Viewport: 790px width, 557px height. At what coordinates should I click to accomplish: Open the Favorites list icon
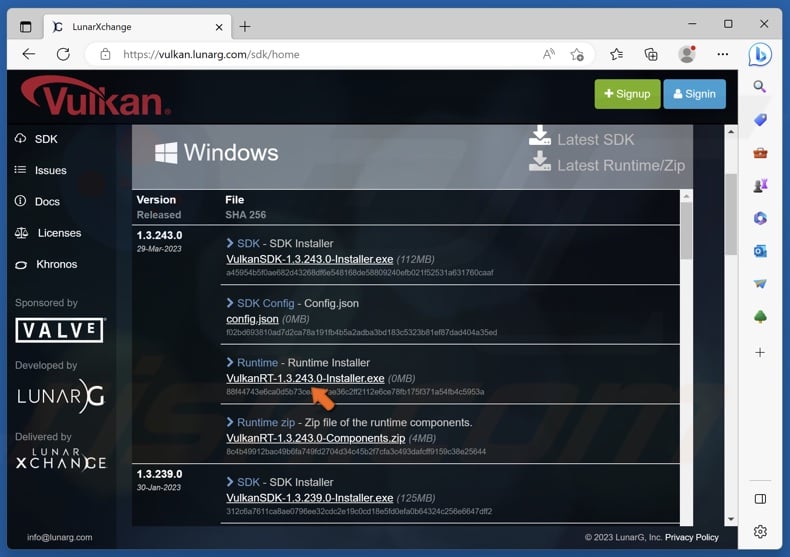click(x=616, y=54)
